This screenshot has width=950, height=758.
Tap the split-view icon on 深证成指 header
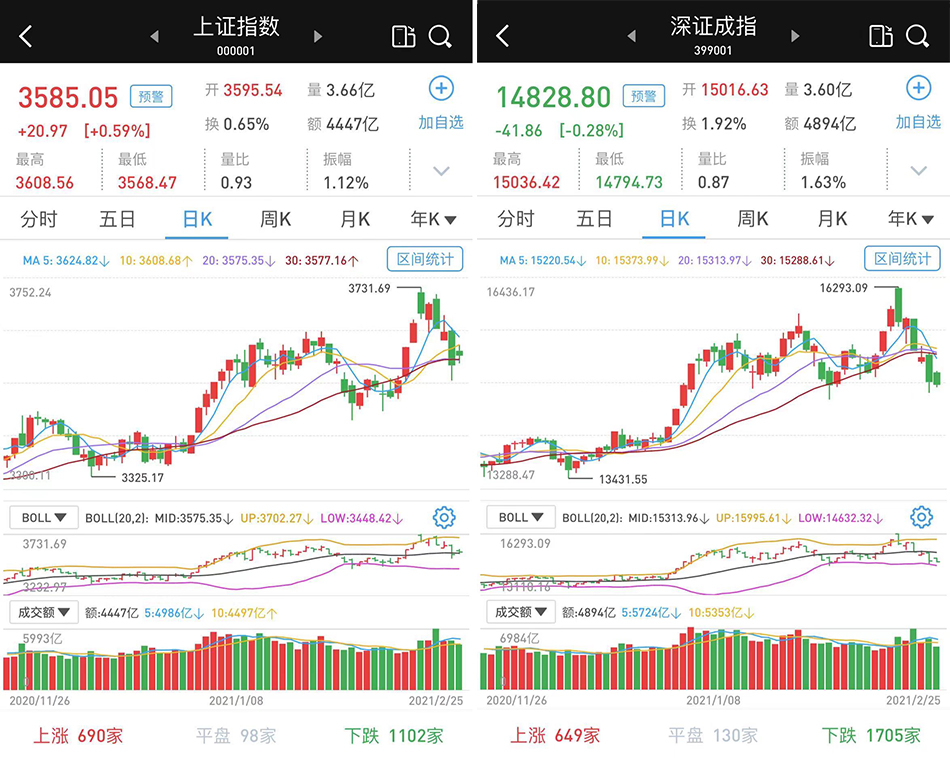(x=880, y=37)
